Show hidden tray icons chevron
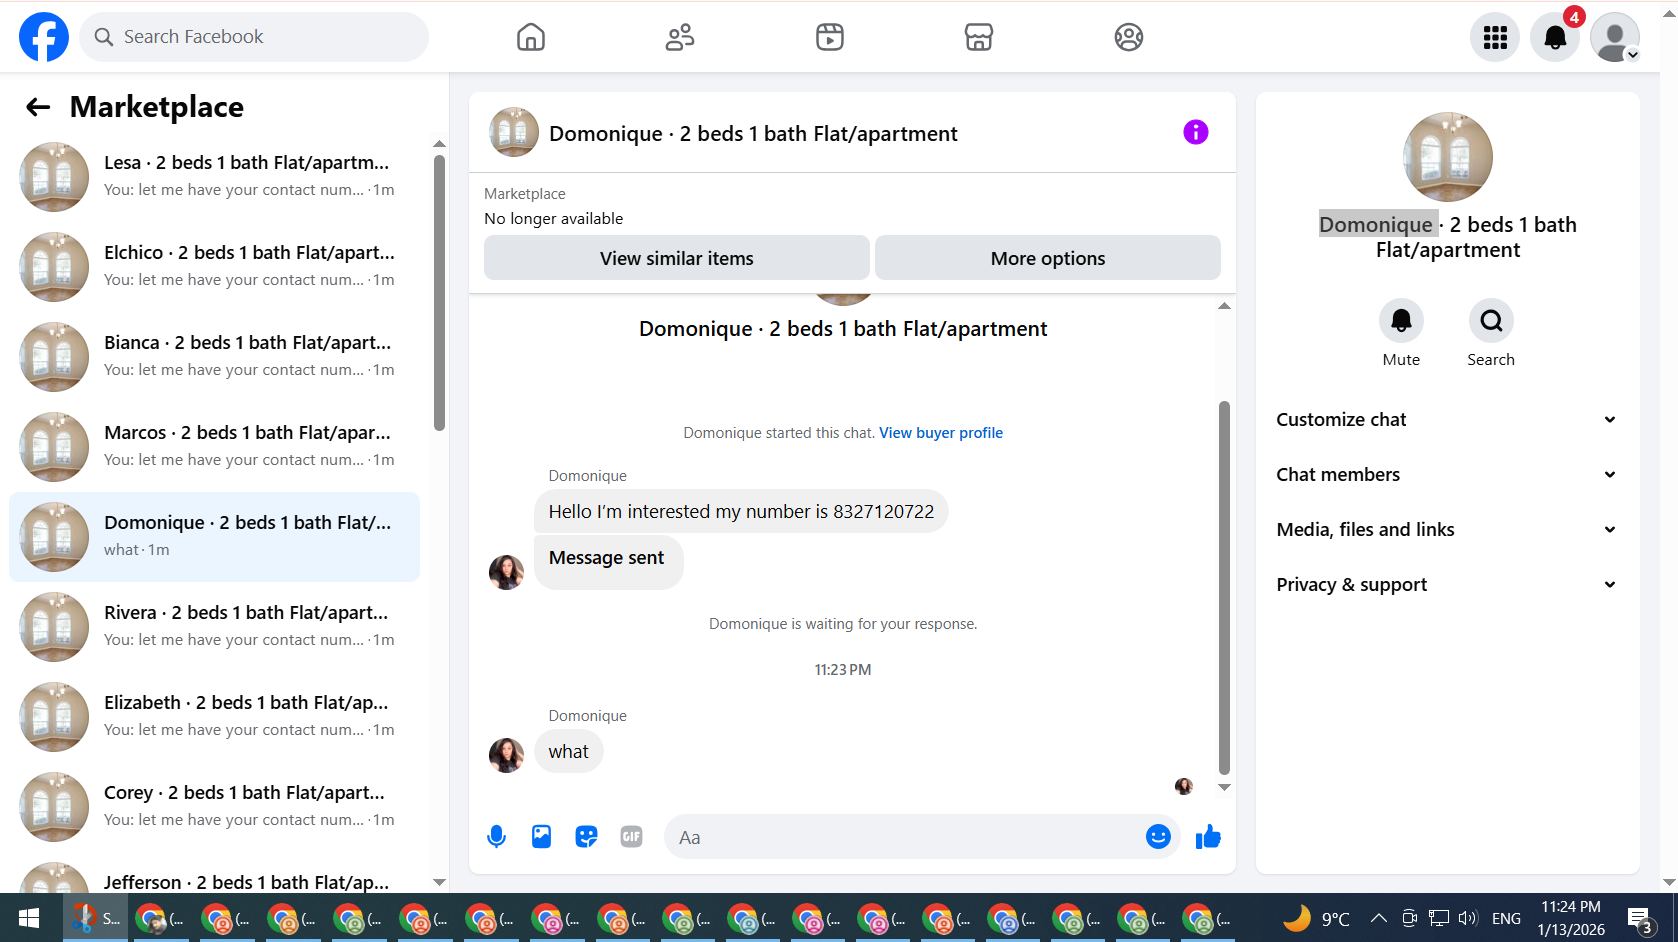The width and height of the screenshot is (1678, 942). (1378, 918)
